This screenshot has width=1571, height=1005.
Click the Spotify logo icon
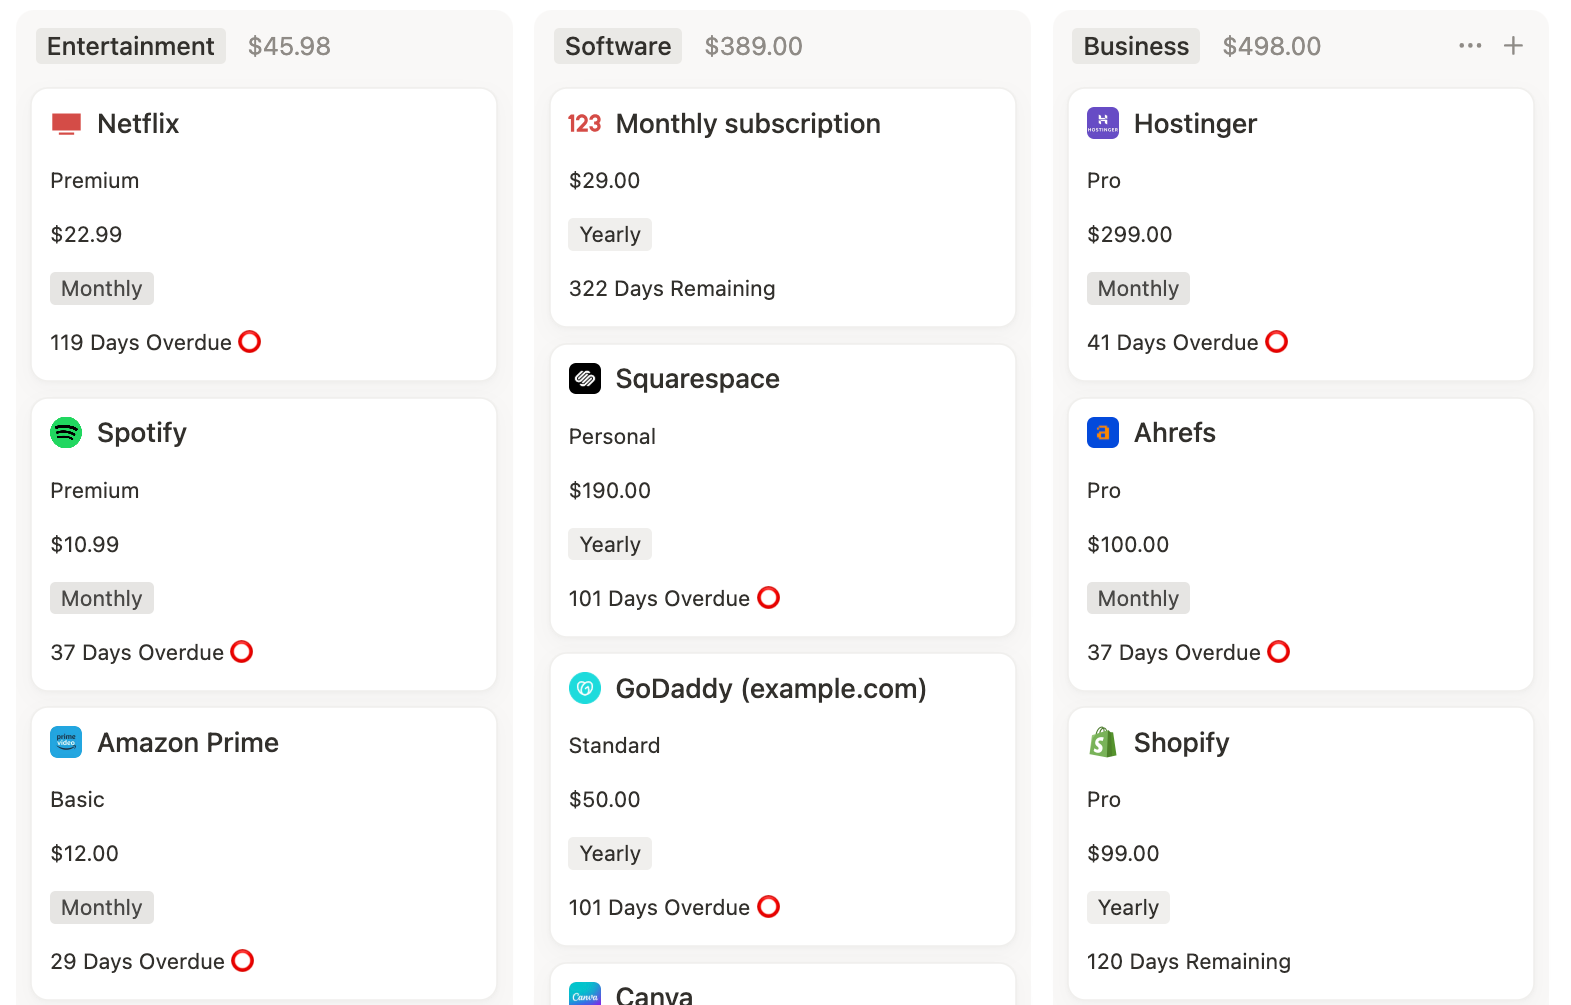point(66,433)
